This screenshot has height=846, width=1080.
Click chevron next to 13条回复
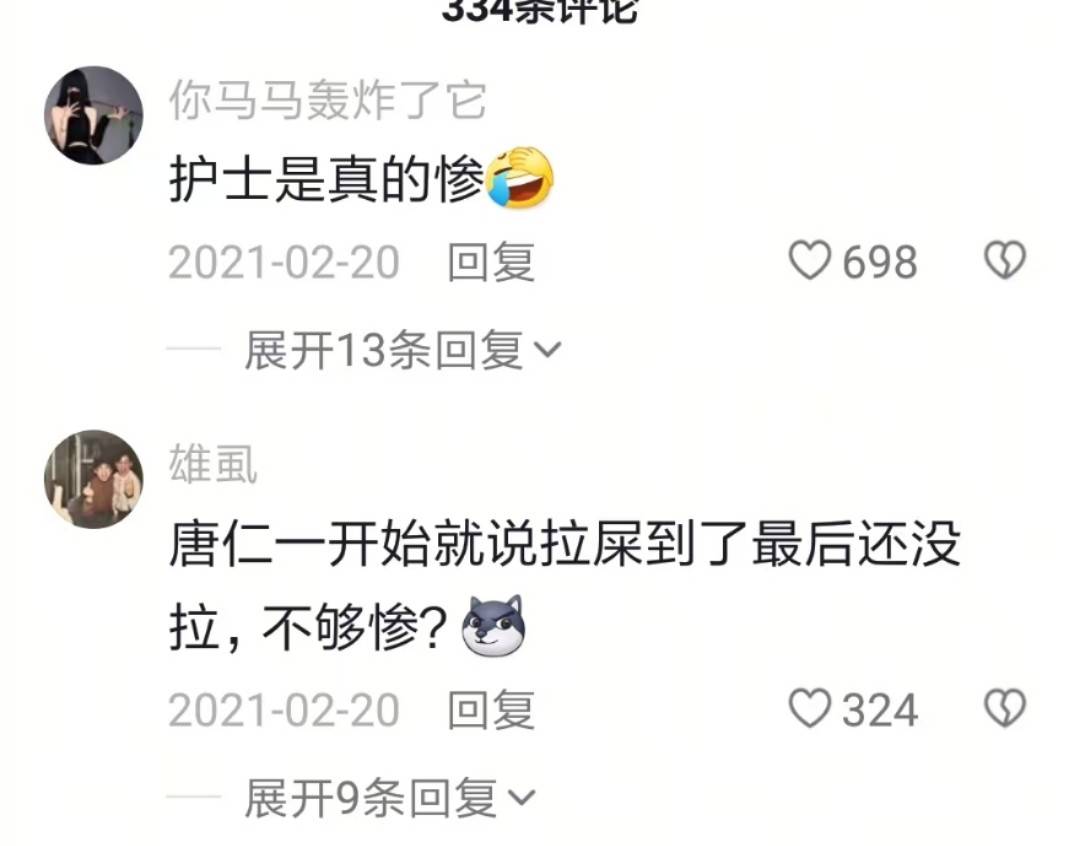point(548,351)
